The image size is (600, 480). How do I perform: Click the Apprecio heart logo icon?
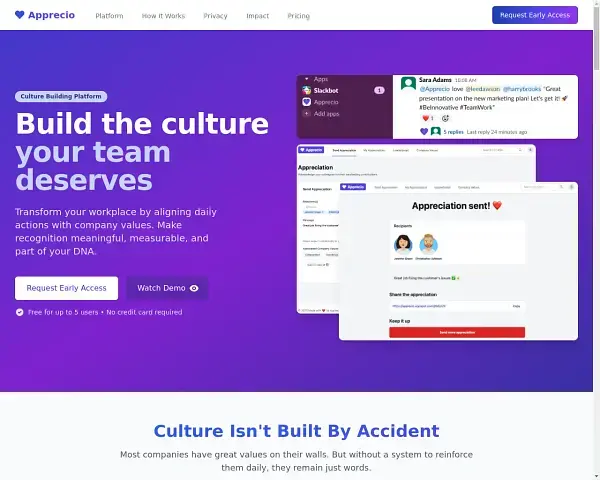click(20, 16)
